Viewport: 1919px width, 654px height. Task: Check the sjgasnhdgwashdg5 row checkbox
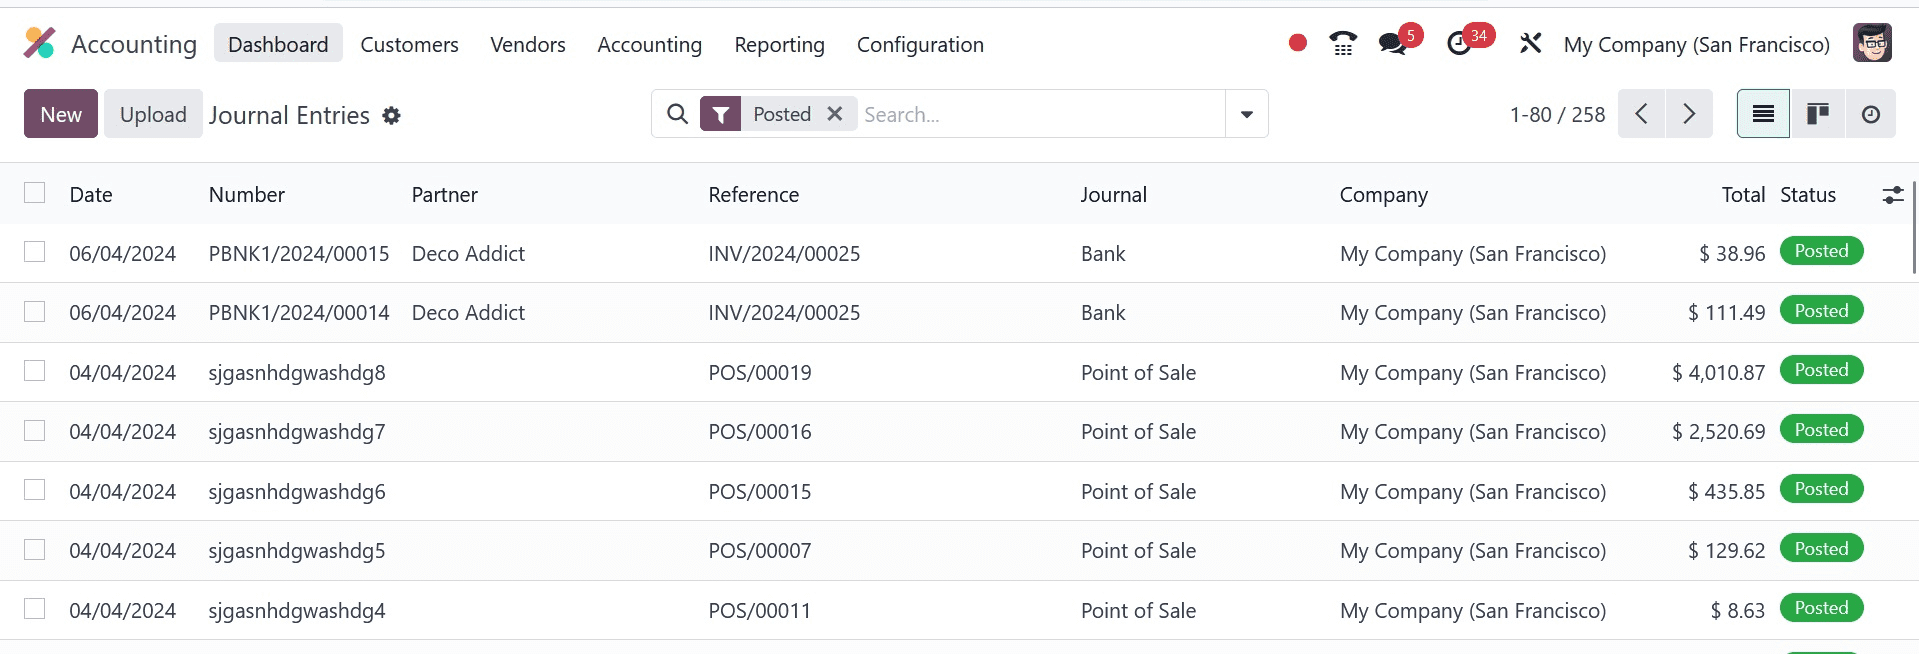35,549
